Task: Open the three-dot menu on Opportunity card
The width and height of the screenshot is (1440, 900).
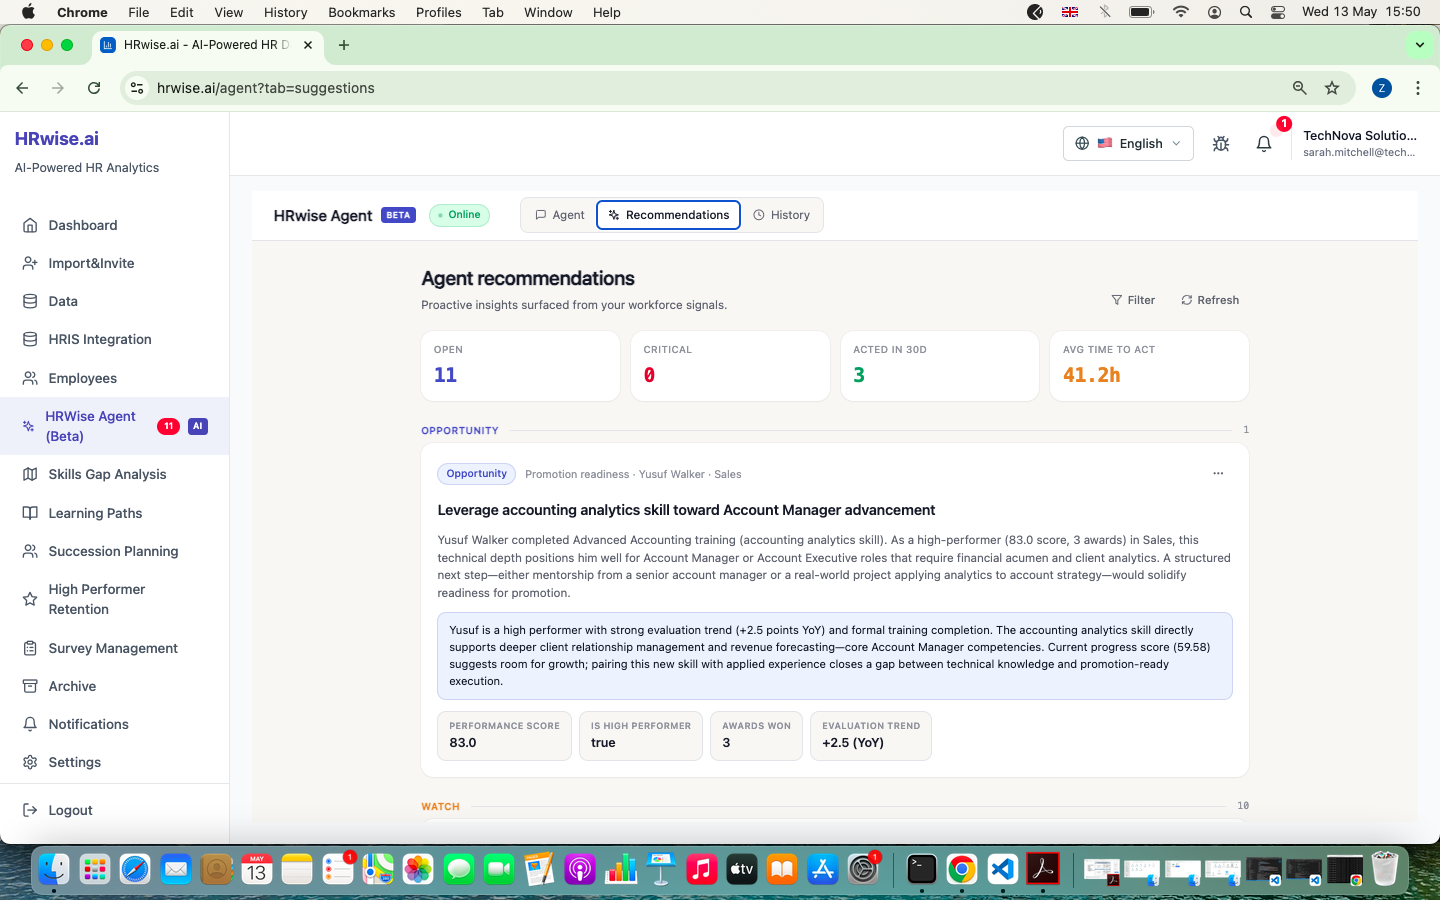Action: click(x=1218, y=473)
